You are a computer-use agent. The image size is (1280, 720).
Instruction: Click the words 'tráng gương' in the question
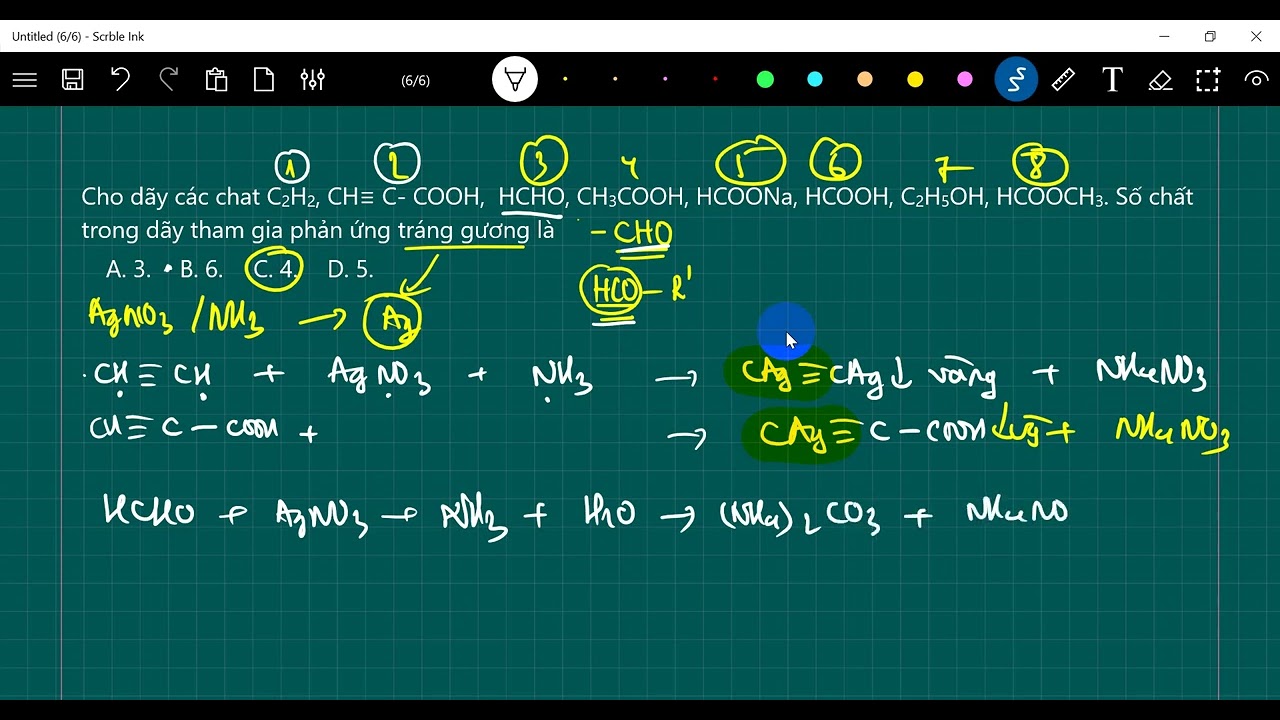(x=463, y=231)
